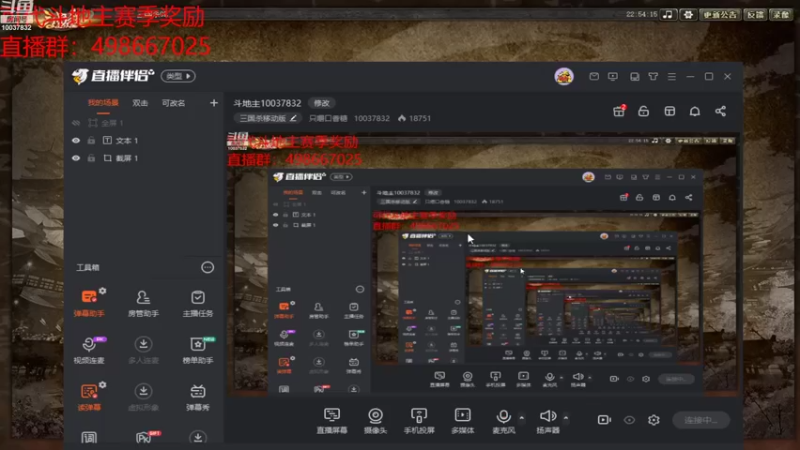800x450 pixels.
Task: Open settings gear on 读弹幕
Action: [x=103, y=384]
